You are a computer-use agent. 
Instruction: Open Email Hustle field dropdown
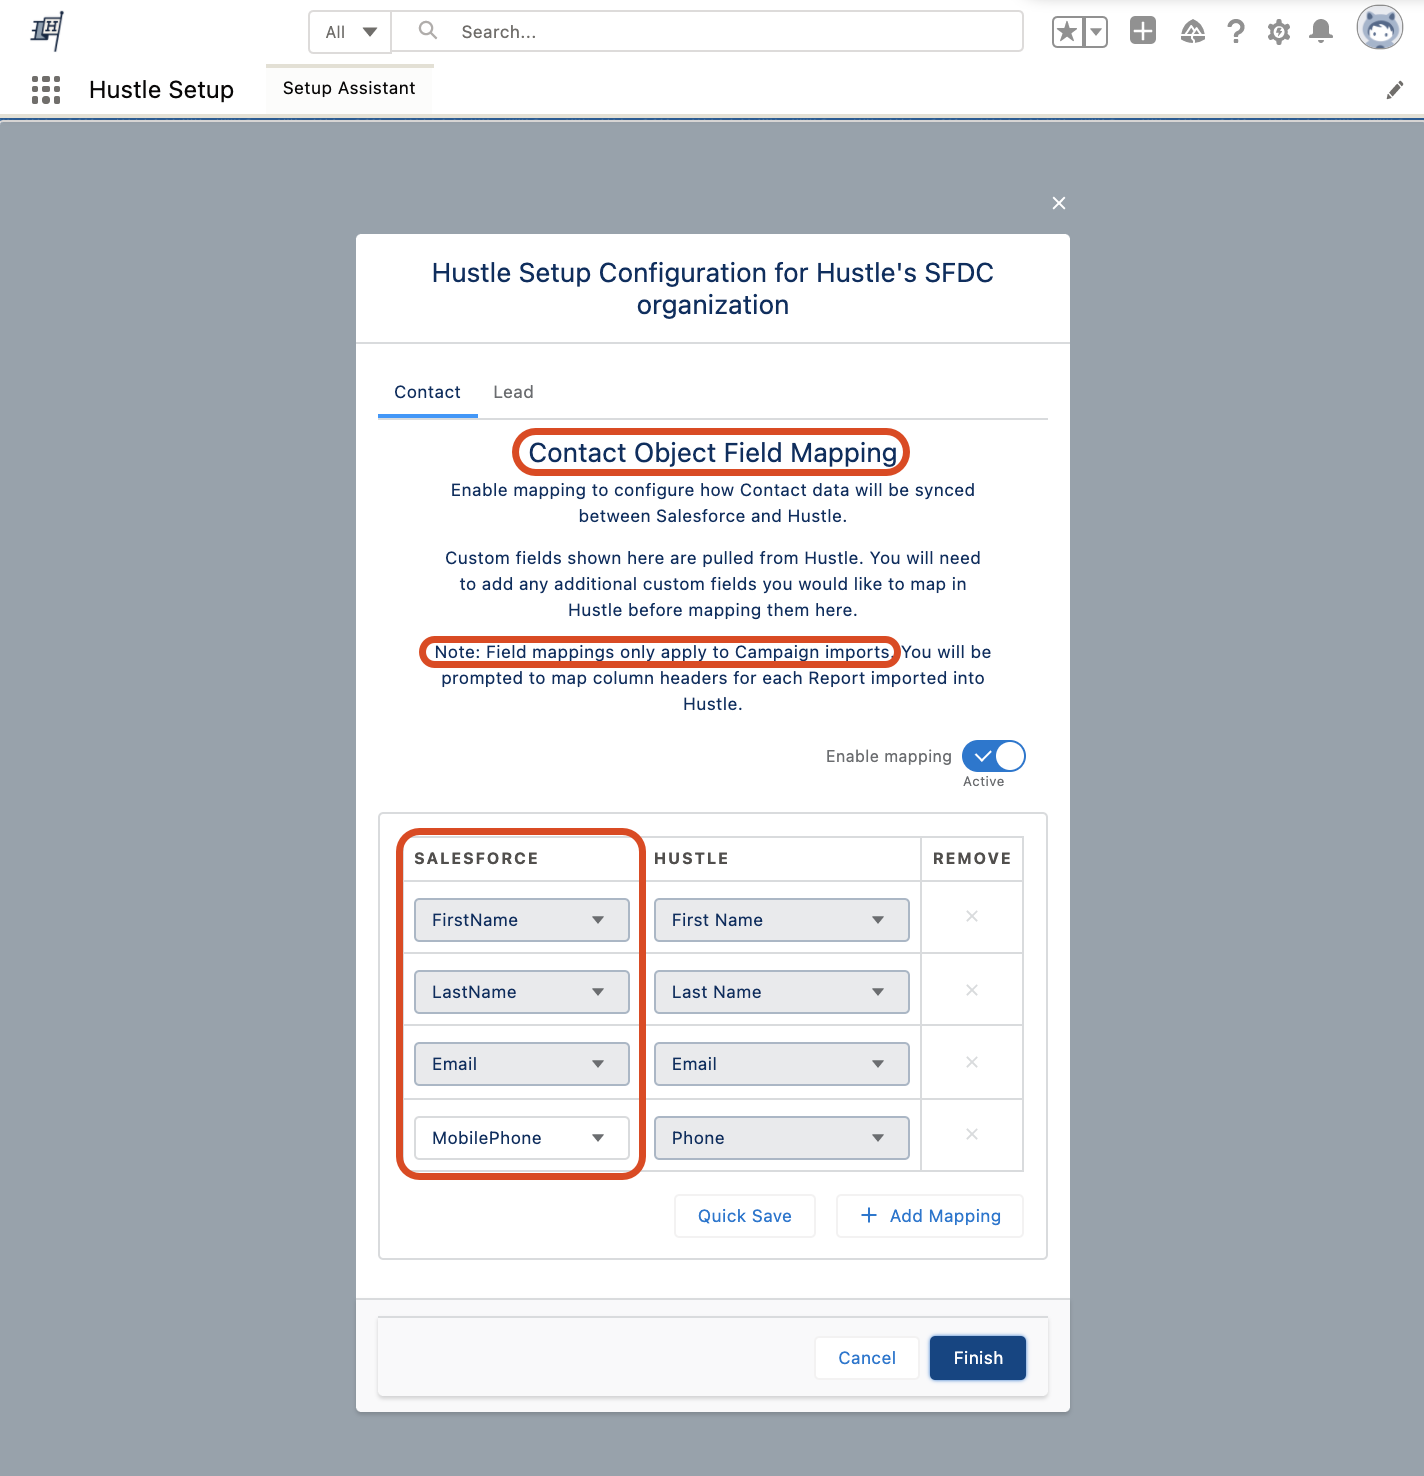tap(782, 1064)
